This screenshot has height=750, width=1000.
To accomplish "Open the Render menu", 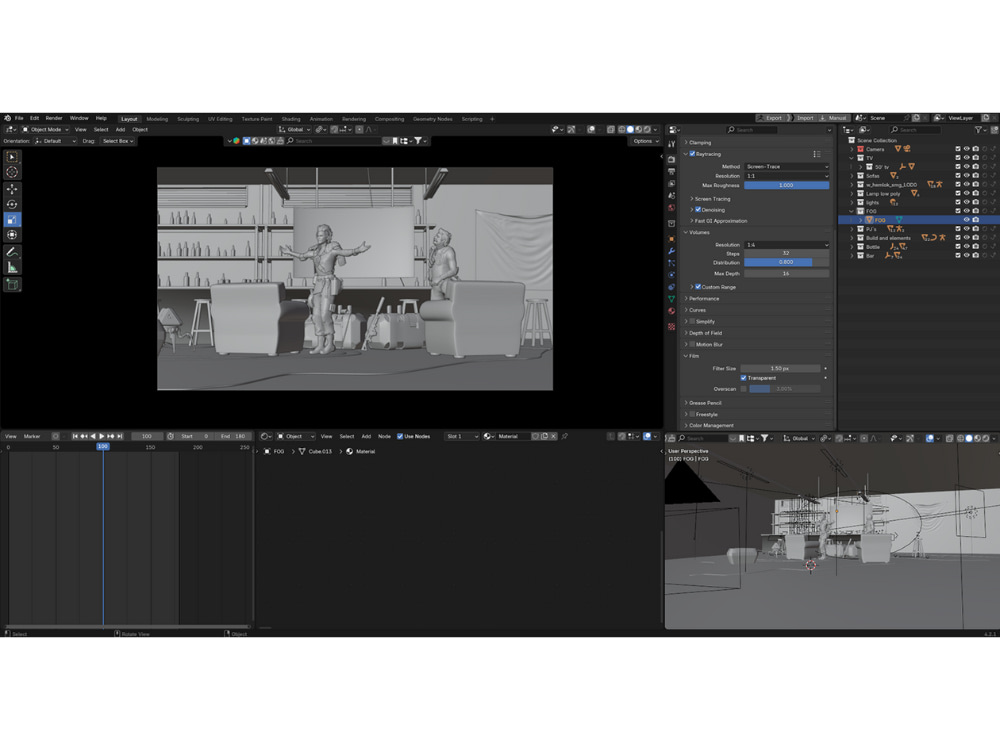I will [54, 119].
